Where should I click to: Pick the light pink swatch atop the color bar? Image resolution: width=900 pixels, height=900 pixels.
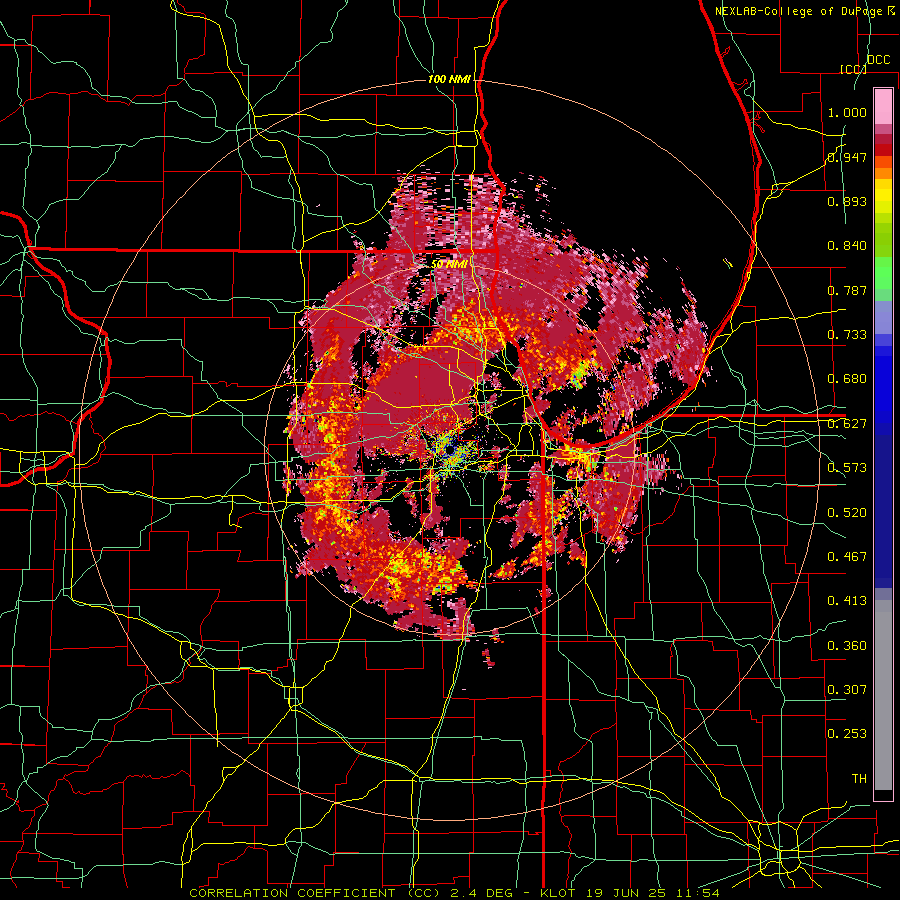coord(883,106)
